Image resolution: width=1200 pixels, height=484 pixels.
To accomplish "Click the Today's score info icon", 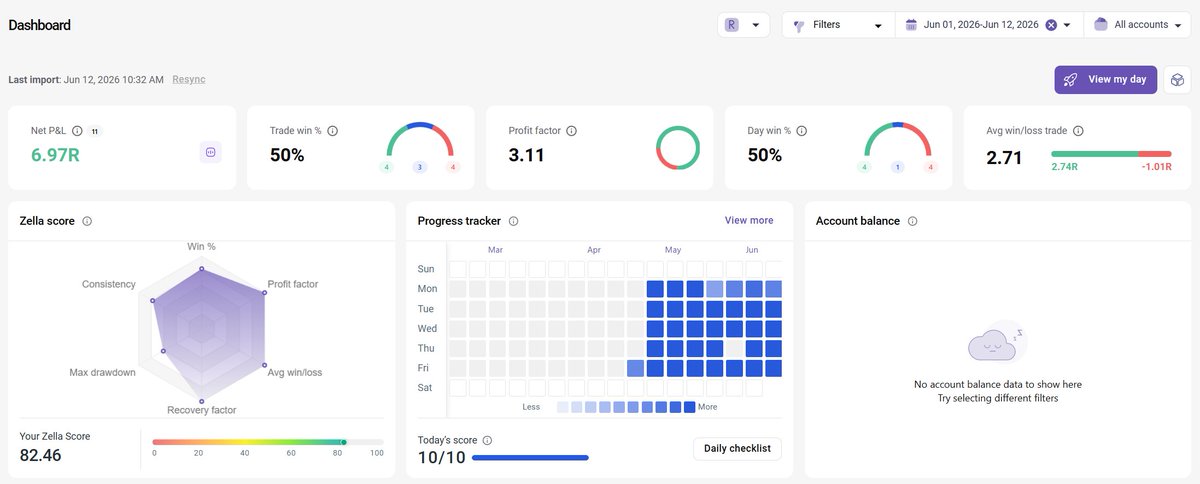I will tap(487, 440).
